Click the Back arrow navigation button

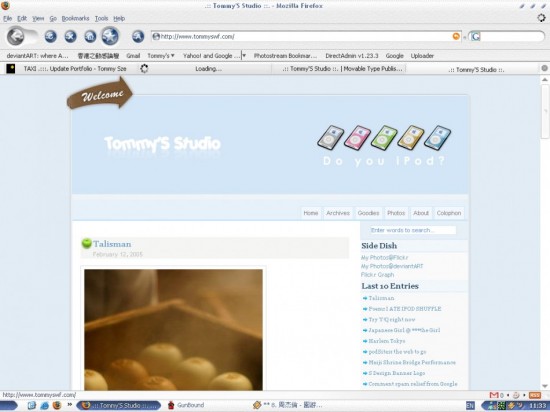pyautogui.click(x=16, y=36)
